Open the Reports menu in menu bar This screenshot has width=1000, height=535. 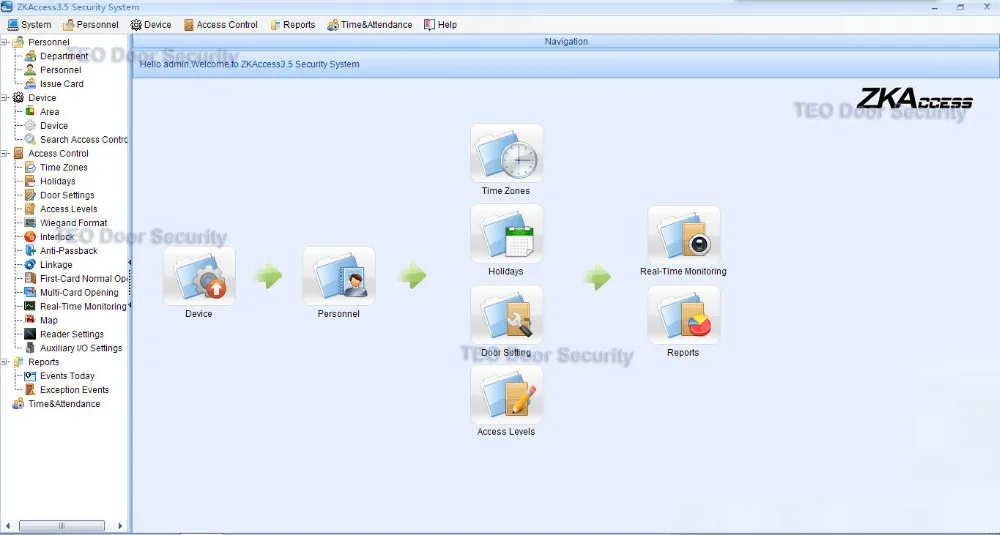(293, 25)
